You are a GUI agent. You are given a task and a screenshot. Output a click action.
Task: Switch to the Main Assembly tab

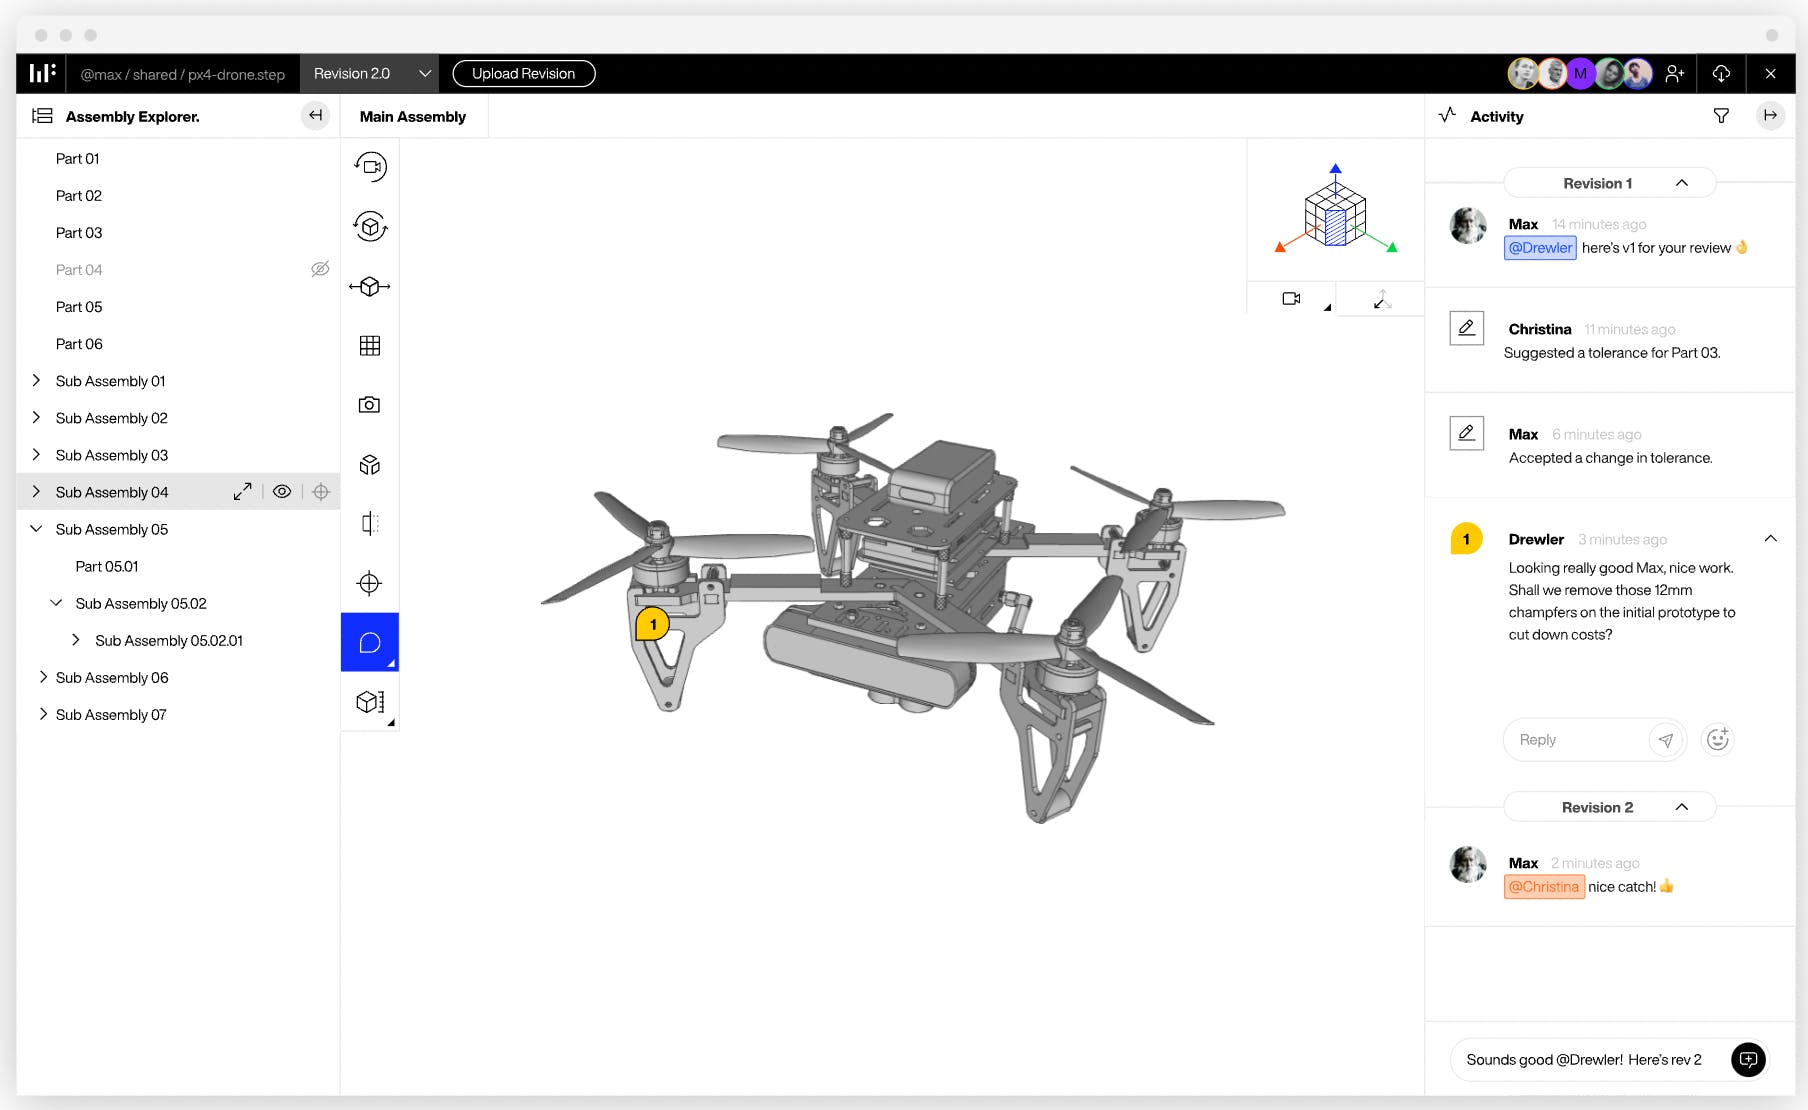point(413,116)
